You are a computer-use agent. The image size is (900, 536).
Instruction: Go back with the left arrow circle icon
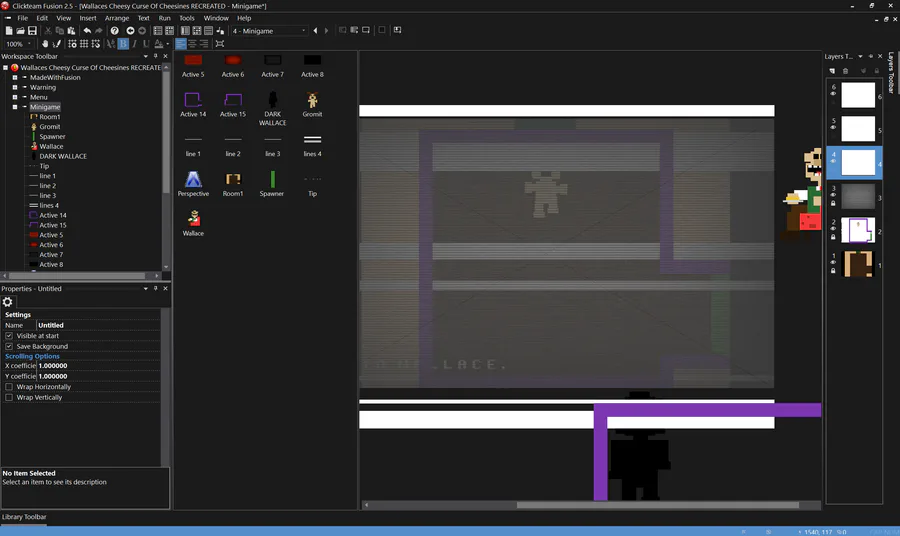(x=130, y=30)
